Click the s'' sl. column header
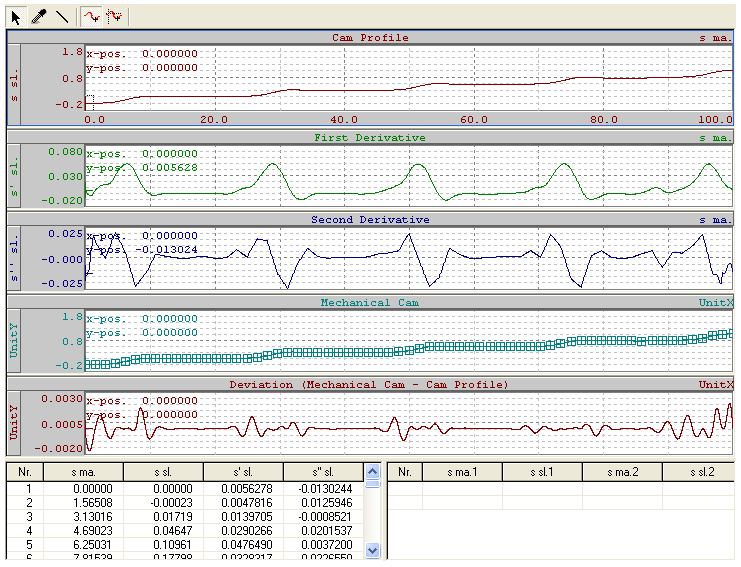741x567 pixels. click(x=323, y=472)
